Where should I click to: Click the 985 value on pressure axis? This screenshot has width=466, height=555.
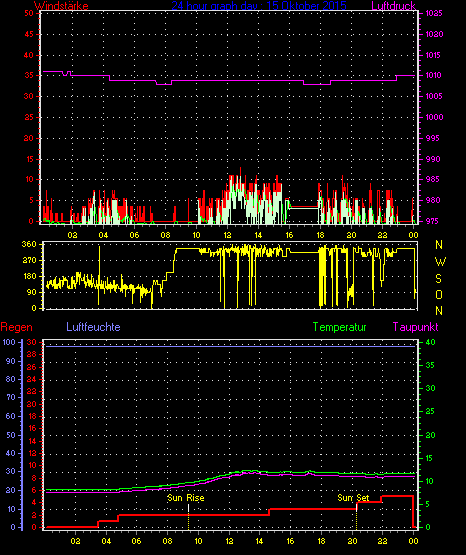pyautogui.click(x=433, y=179)
